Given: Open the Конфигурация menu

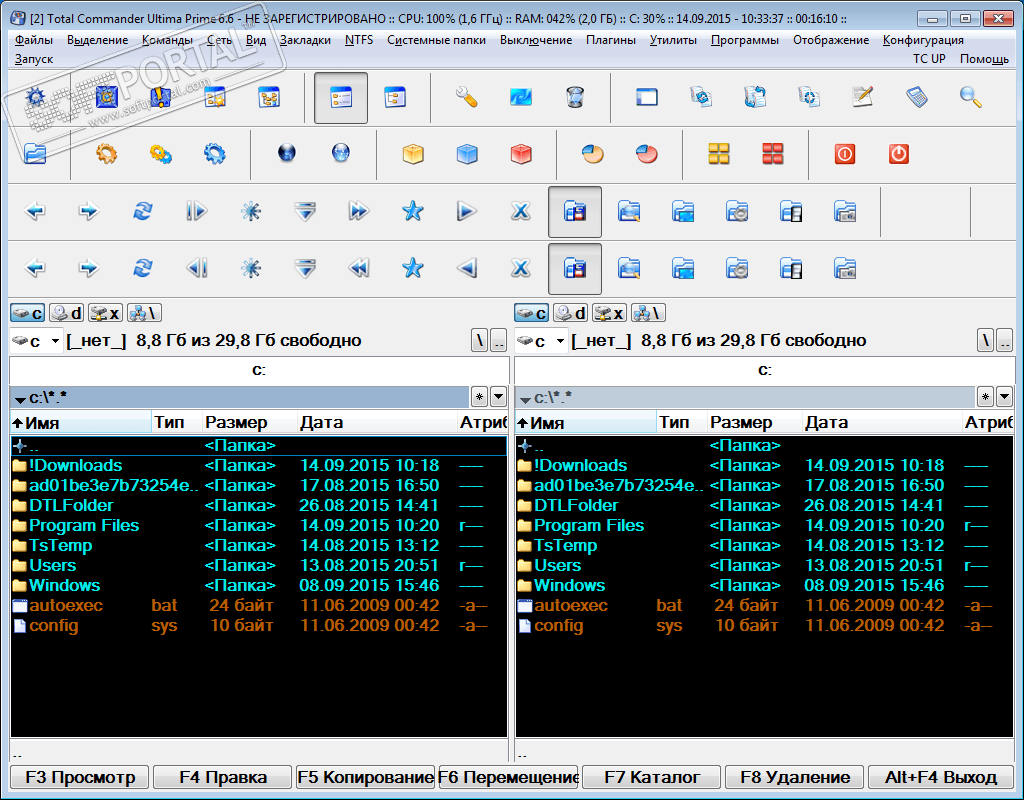Looking at the screenshot, I should click(x=923, y=40).
